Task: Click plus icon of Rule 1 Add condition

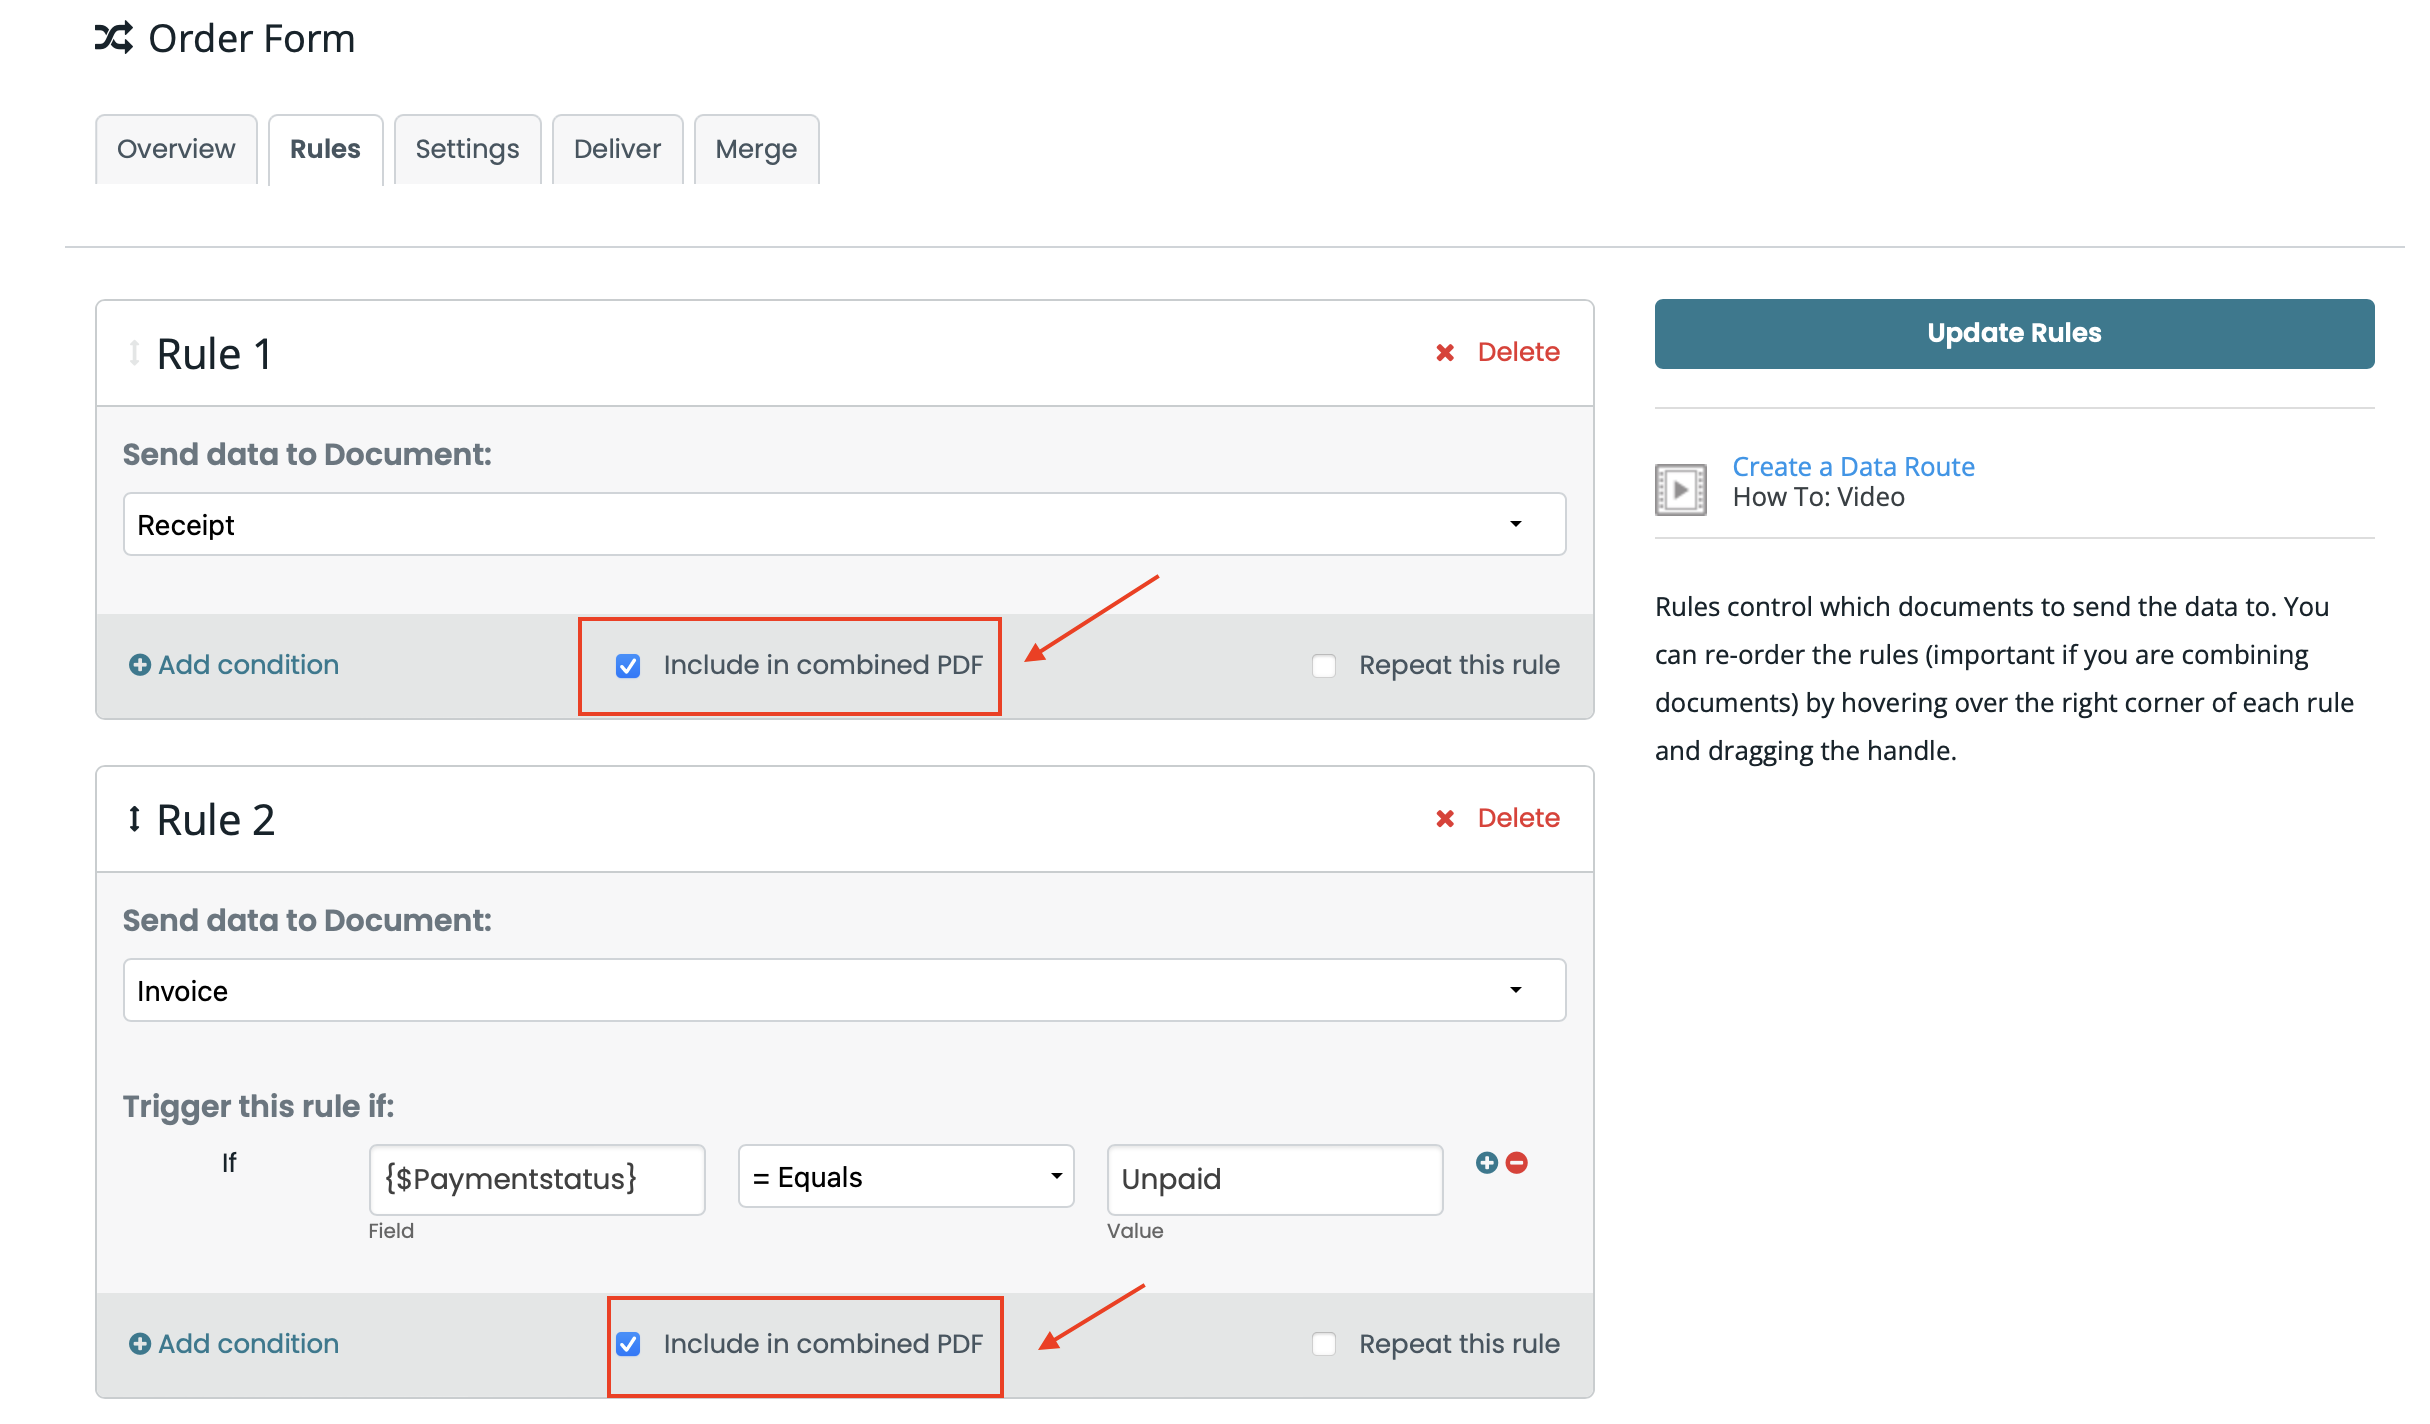Action: 139,665
